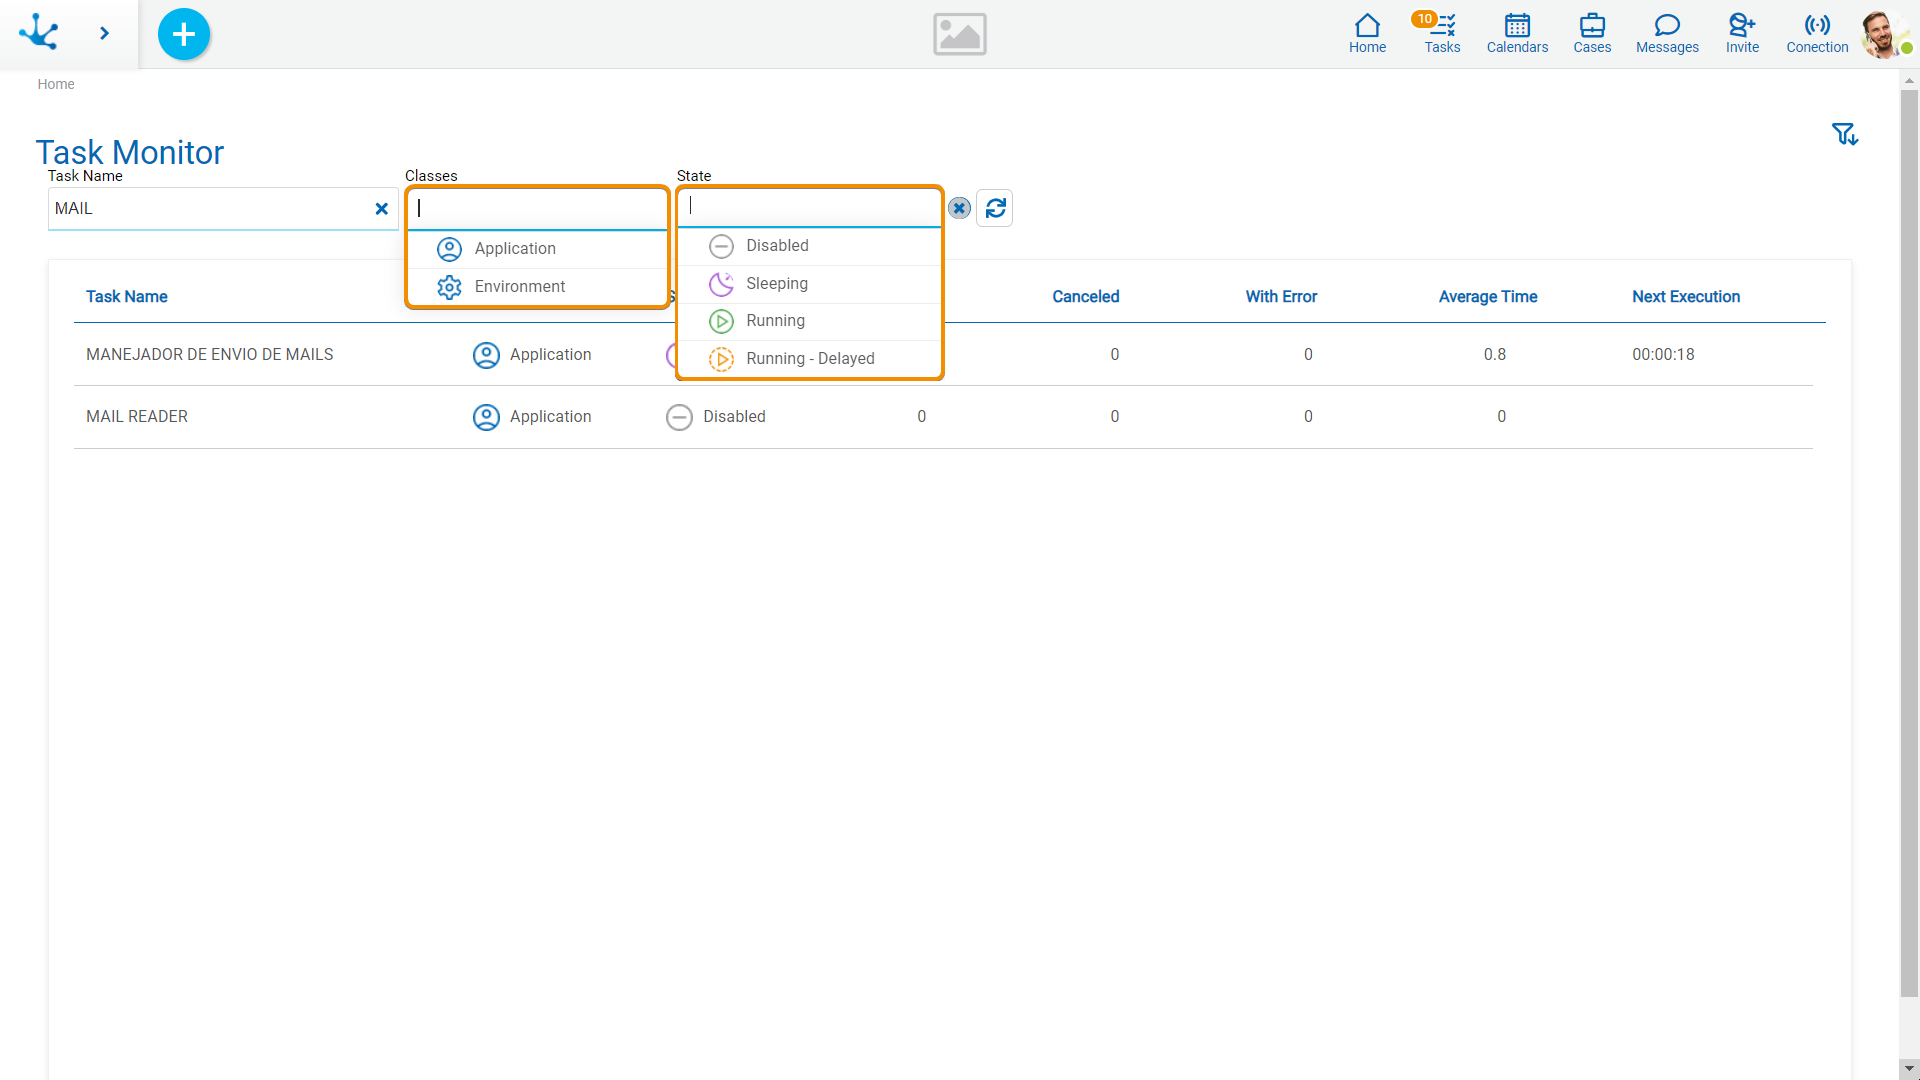
Task: Open Messages chat icon
Action: [1666, 33]
